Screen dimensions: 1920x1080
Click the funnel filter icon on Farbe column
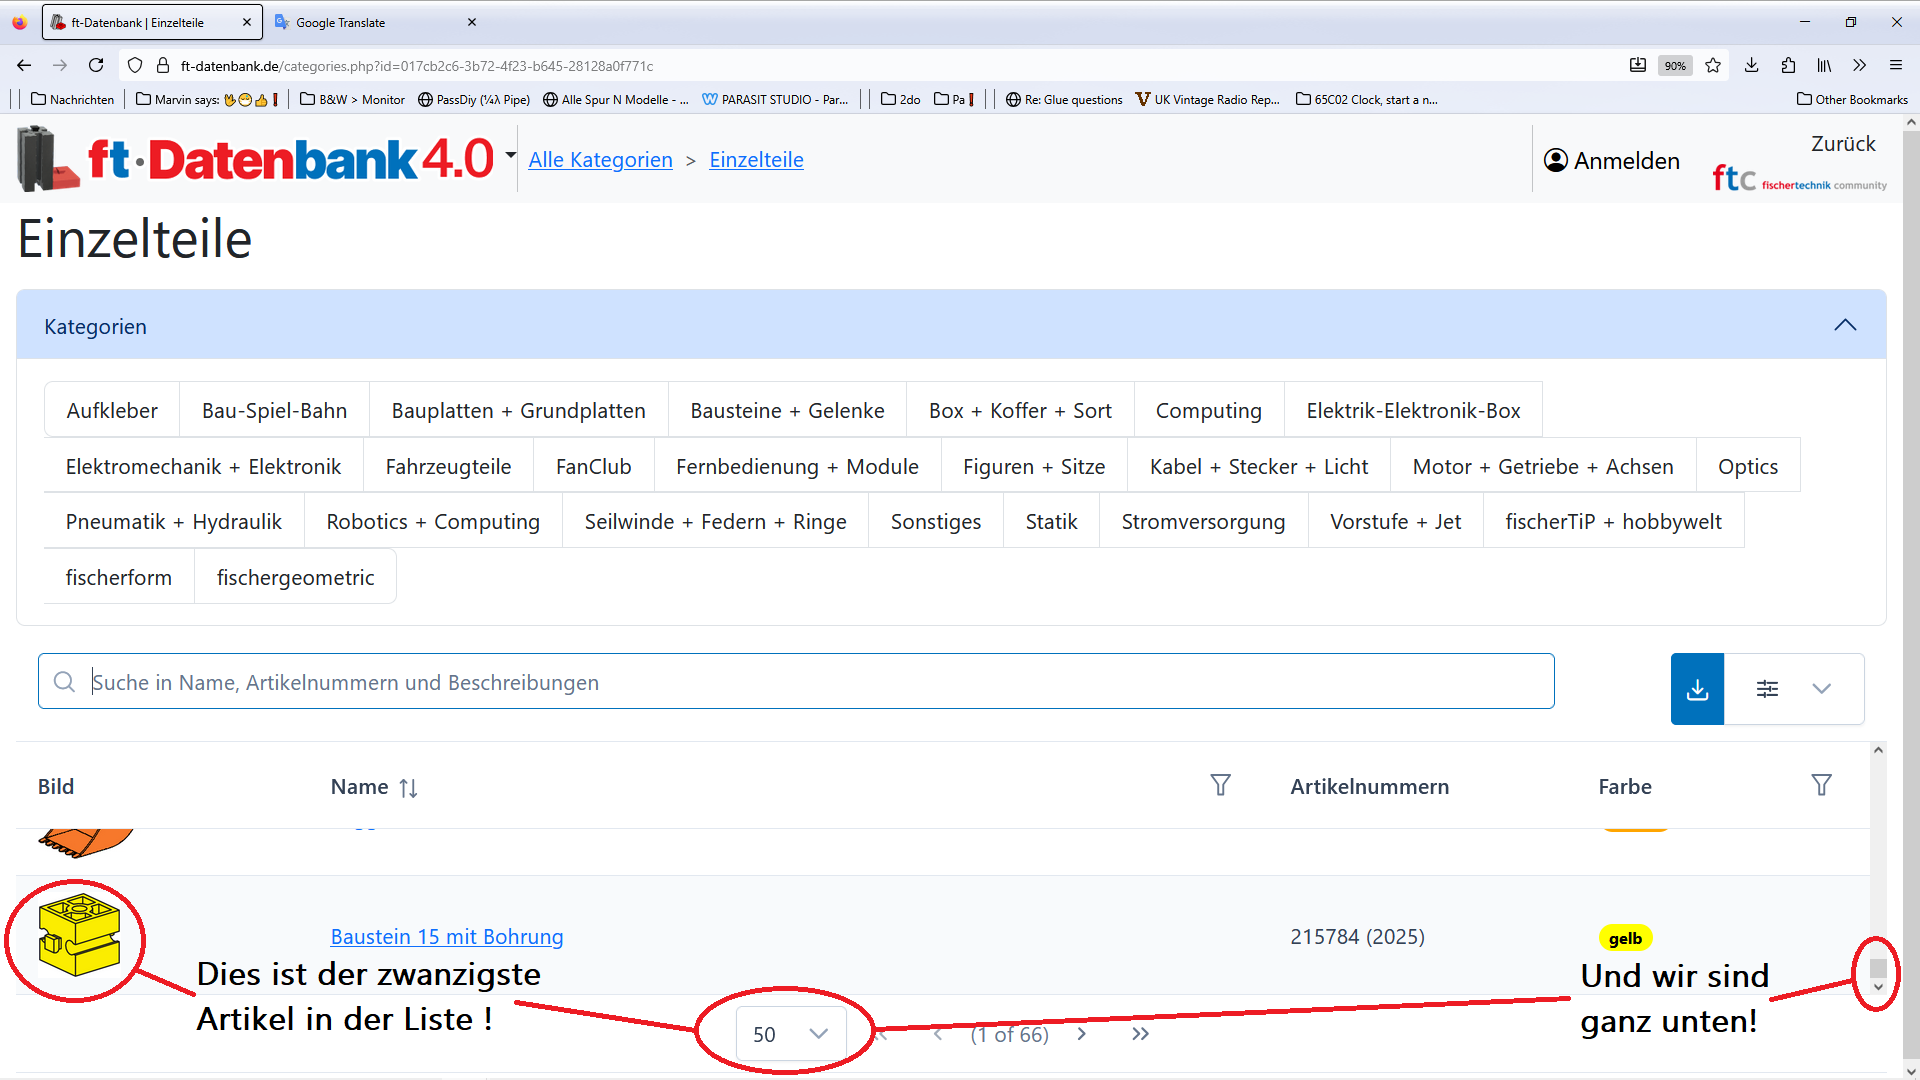tap(1822, 786)
